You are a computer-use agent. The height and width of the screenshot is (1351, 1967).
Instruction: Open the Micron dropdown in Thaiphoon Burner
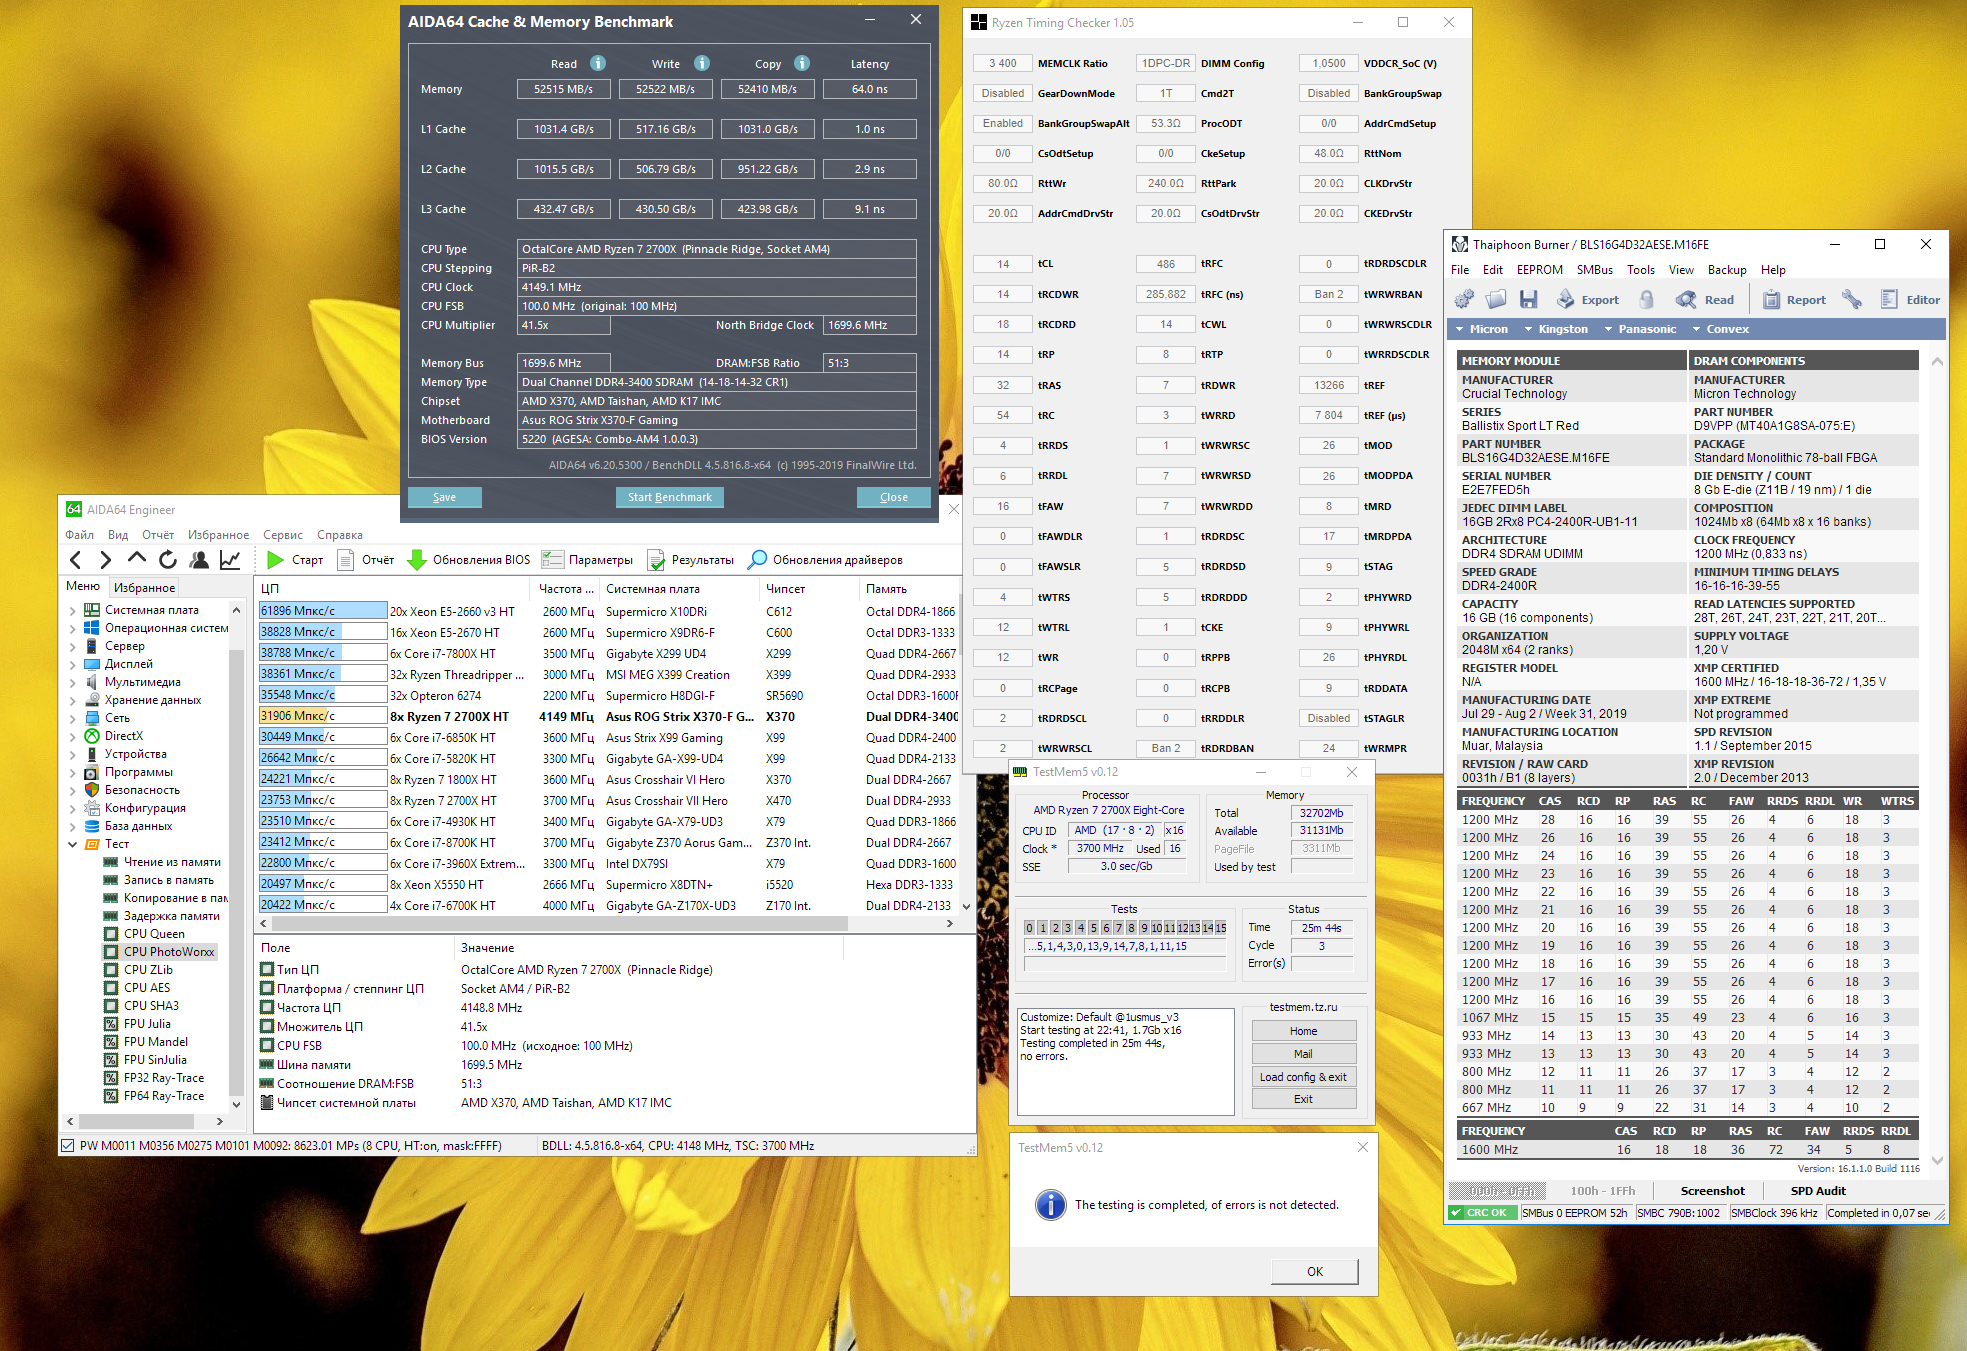tap(1481, 329)
